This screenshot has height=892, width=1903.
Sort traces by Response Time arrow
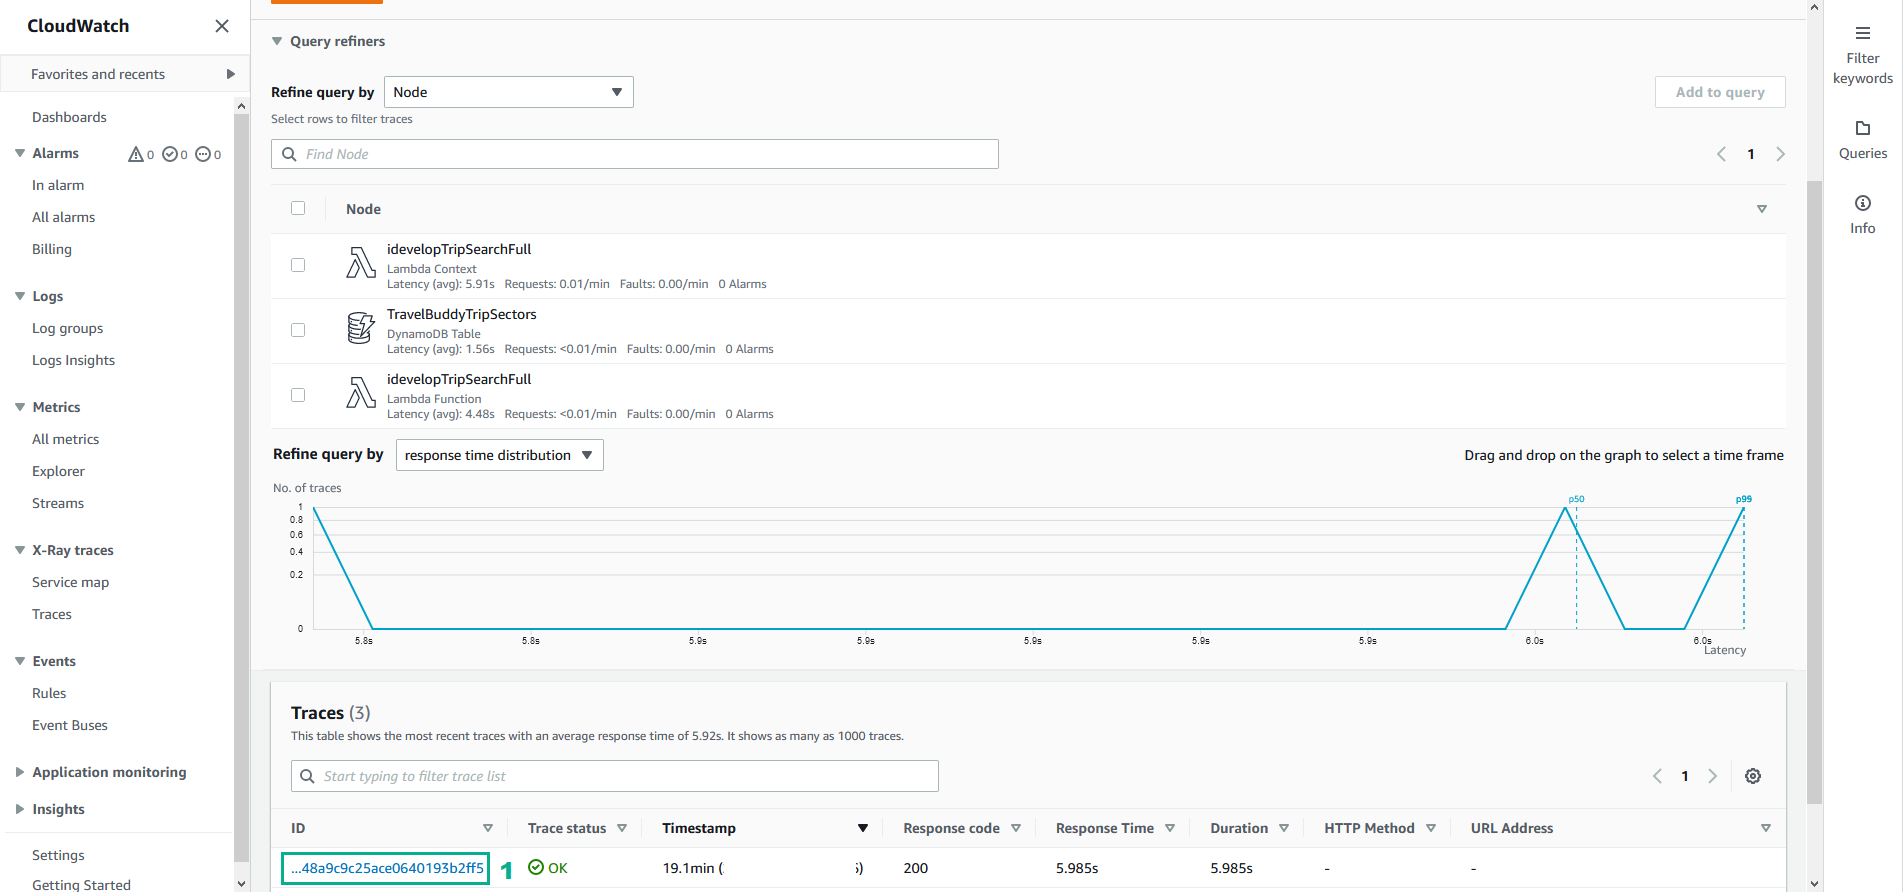click(1170, 828)
